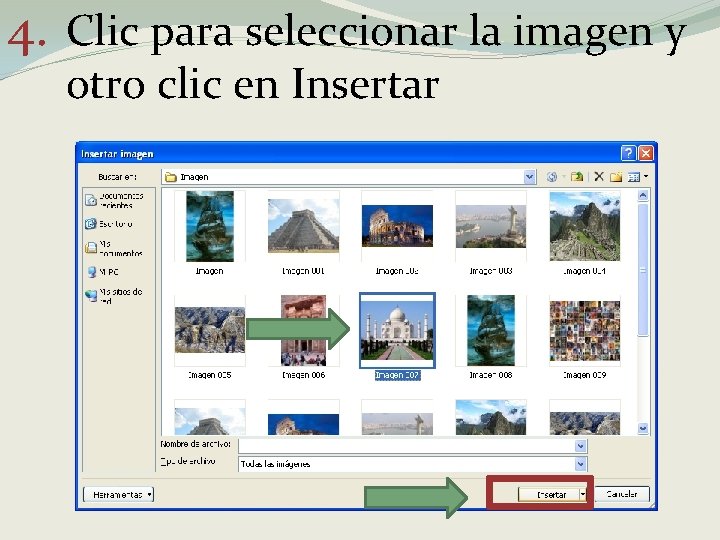Select the partial pyramid thumbnail in bottom row
The image size is (720, 540).
pyautogui.click(x=210, y=421)
